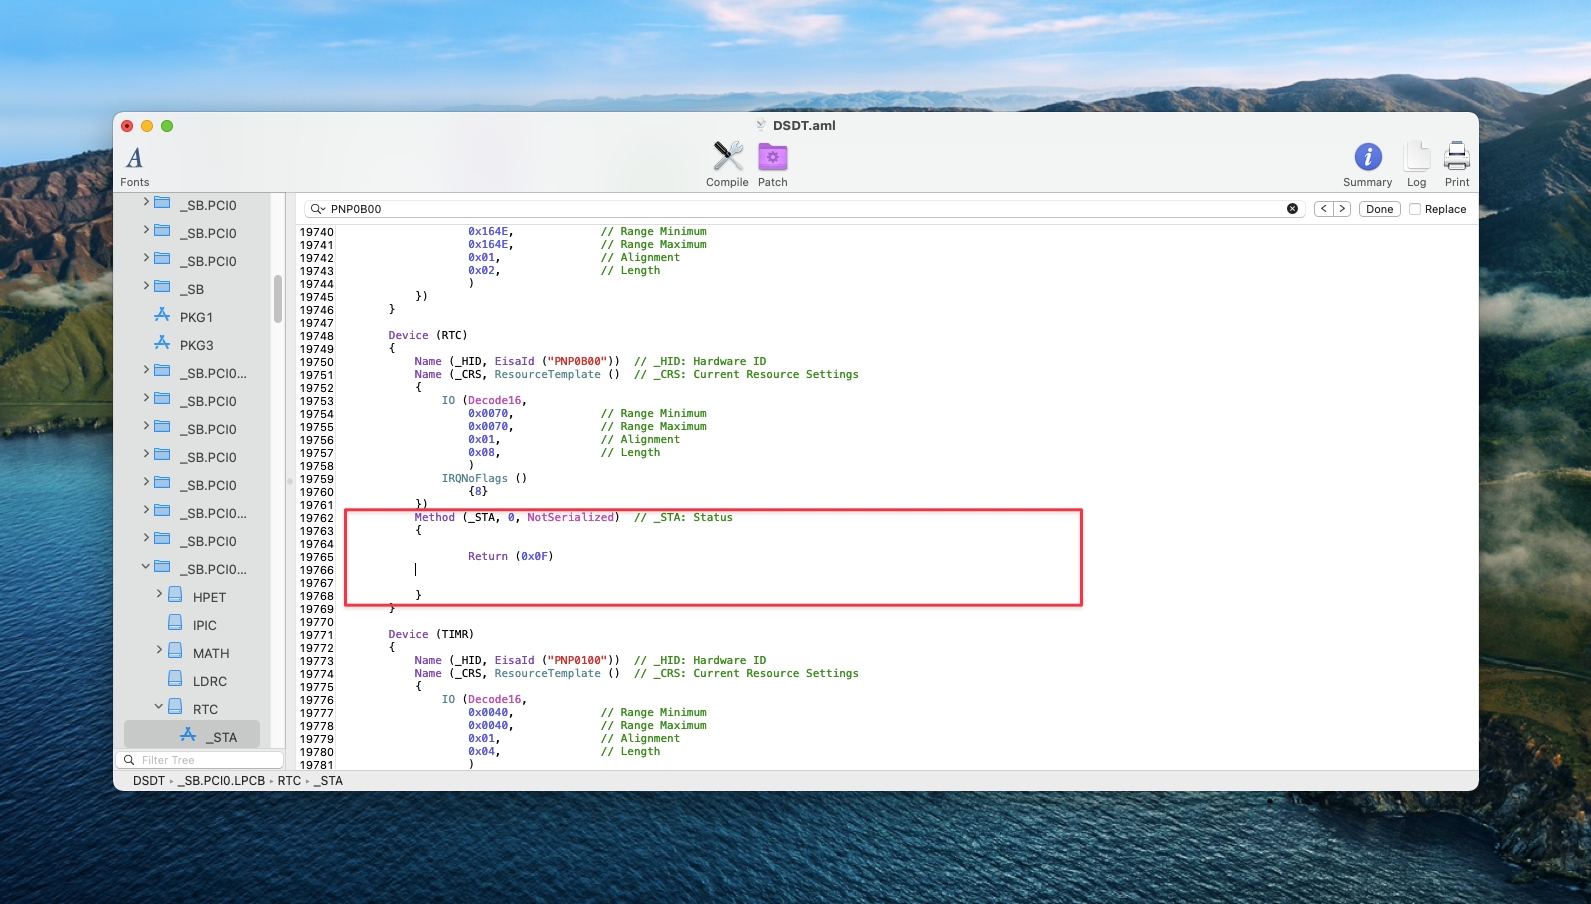Viewport: 1591px width, 904px height.
Task: Open the Log icon
Action: click(1416, 157)
